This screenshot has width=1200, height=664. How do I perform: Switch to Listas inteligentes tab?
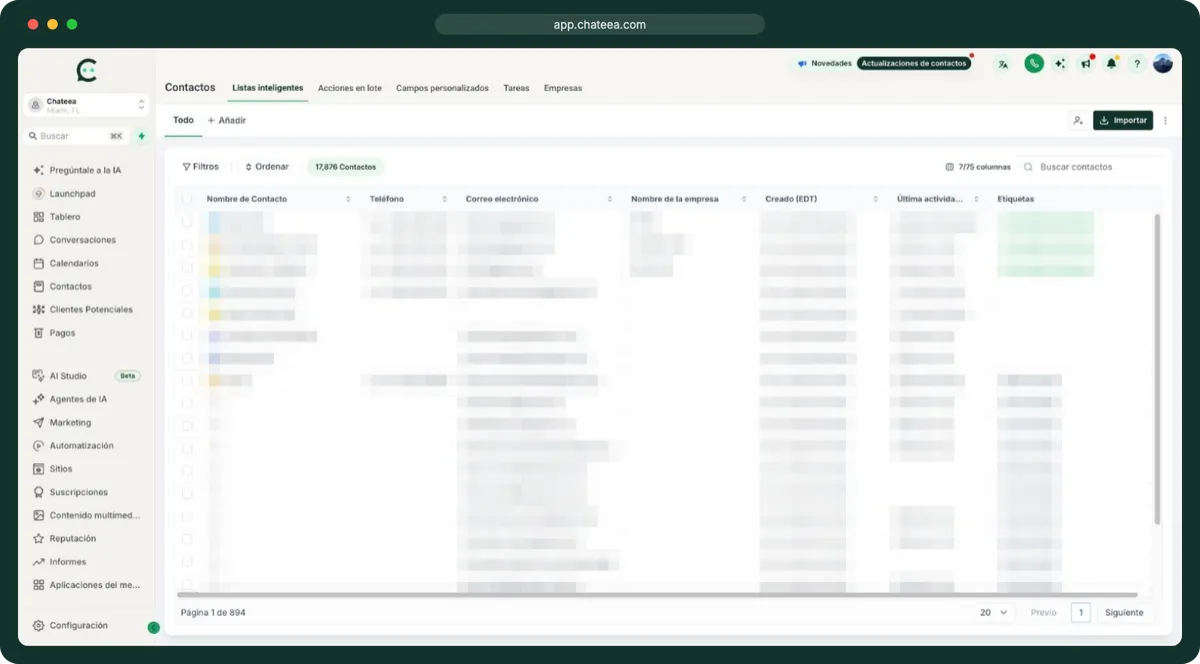click(x=267, y=88)
